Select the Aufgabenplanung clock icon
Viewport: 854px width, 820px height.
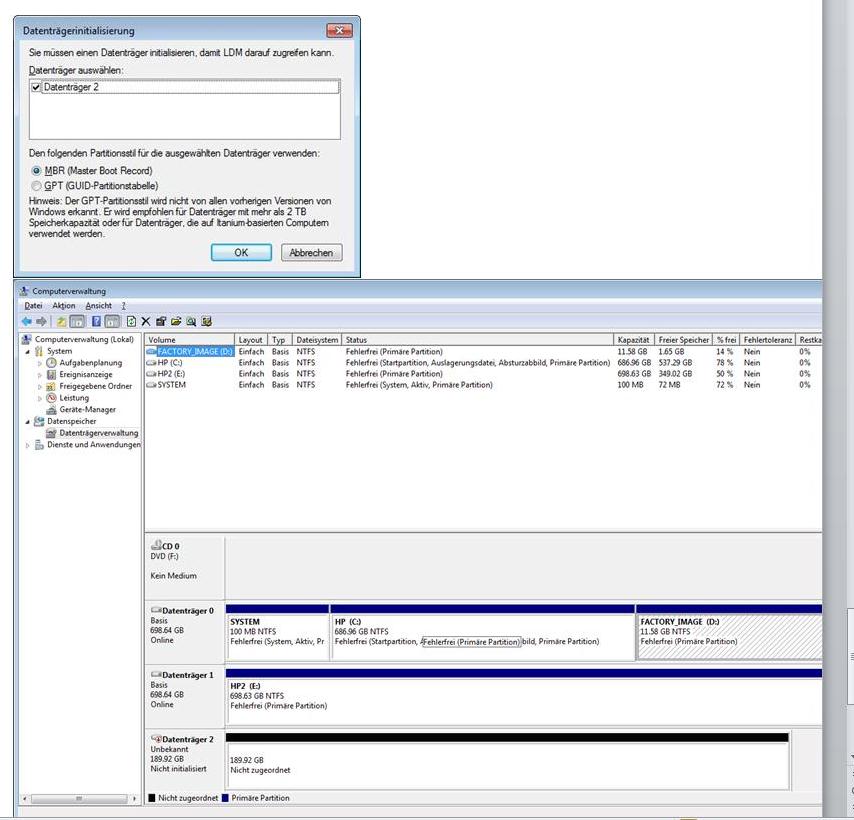coord(51,363)
